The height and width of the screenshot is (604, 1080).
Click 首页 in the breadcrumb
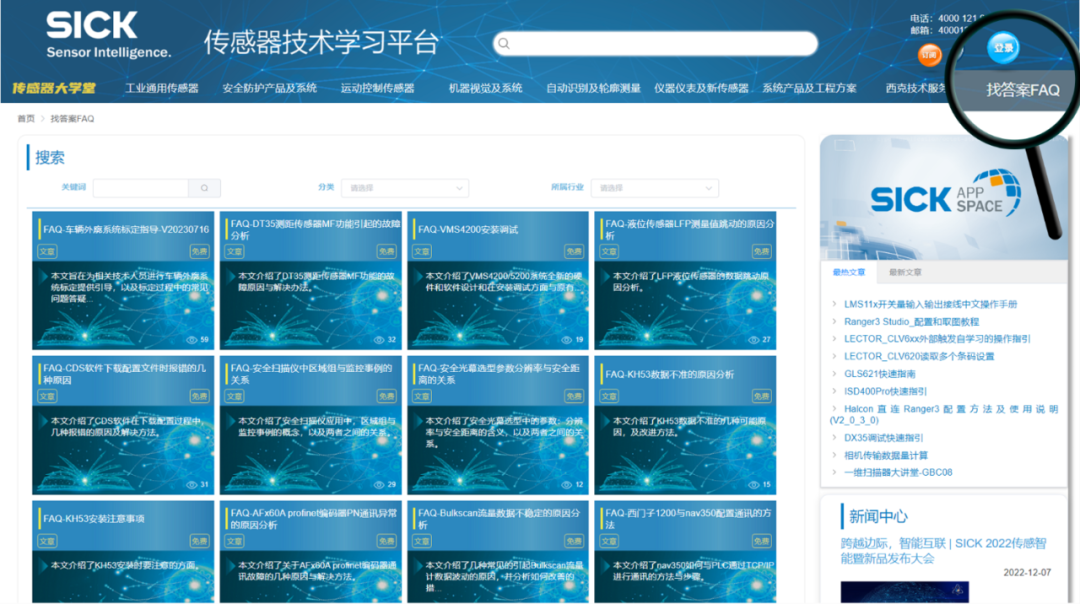click(26, 119)
